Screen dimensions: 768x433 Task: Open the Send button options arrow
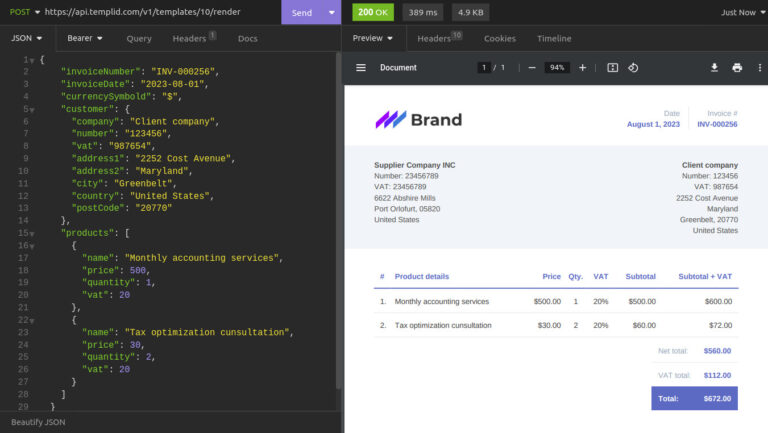(331, 12)
